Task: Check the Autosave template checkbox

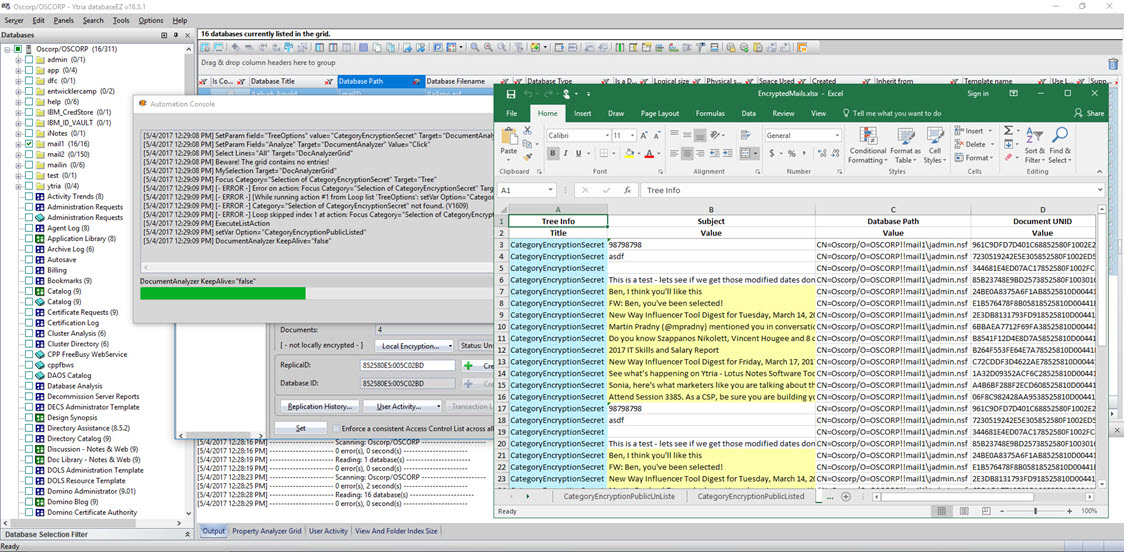Action: 29,260
